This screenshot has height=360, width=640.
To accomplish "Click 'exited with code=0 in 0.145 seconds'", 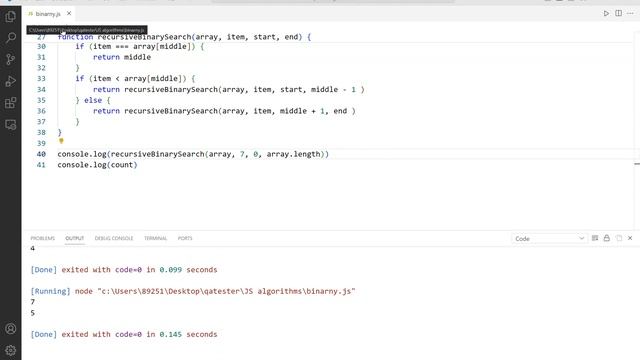I will point(139,334).
